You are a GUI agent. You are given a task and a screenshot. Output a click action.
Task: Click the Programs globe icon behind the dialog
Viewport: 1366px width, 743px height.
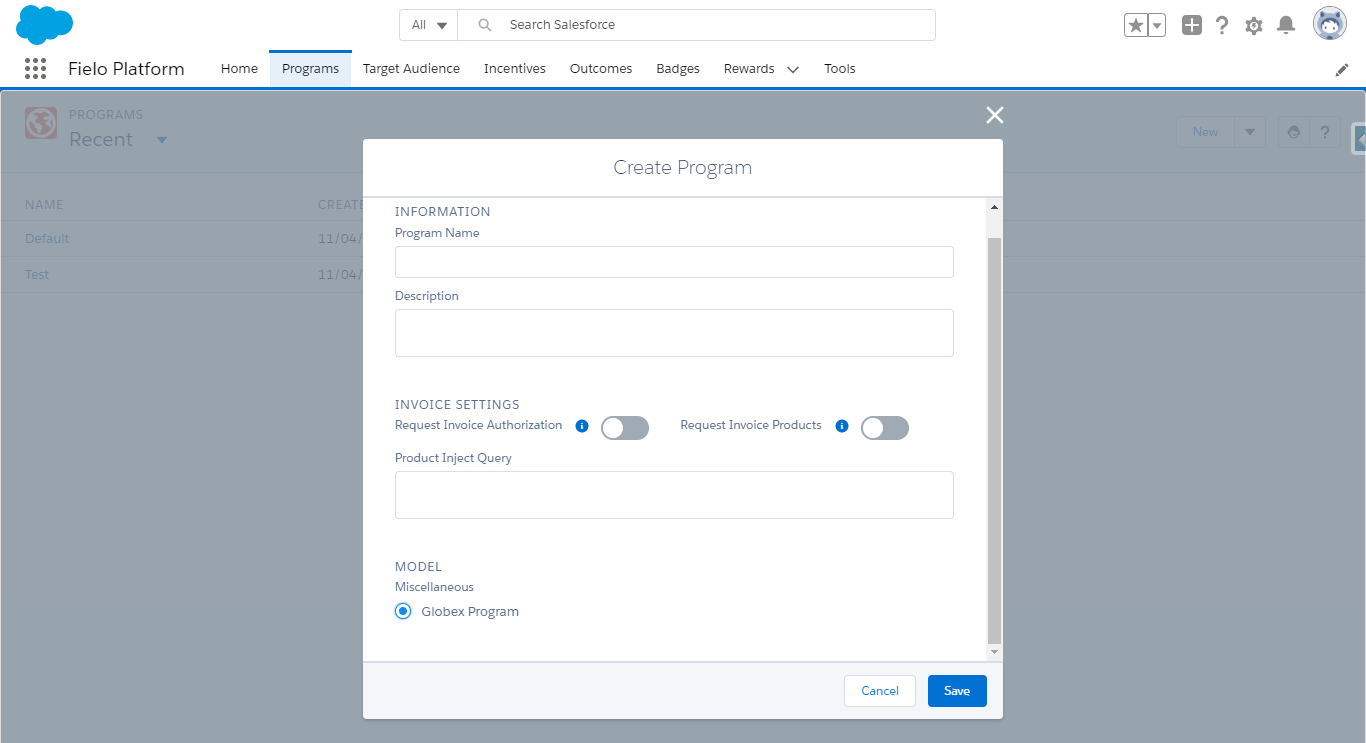click(x=41, y=124)
